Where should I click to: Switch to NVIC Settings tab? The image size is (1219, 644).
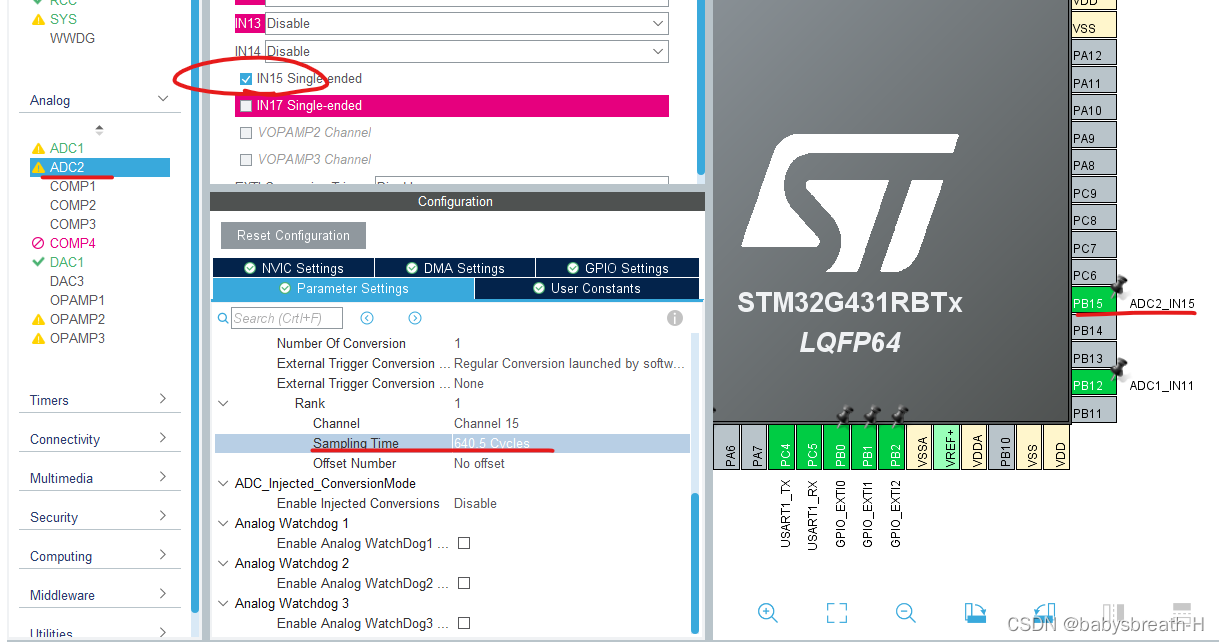coord(293,268)
